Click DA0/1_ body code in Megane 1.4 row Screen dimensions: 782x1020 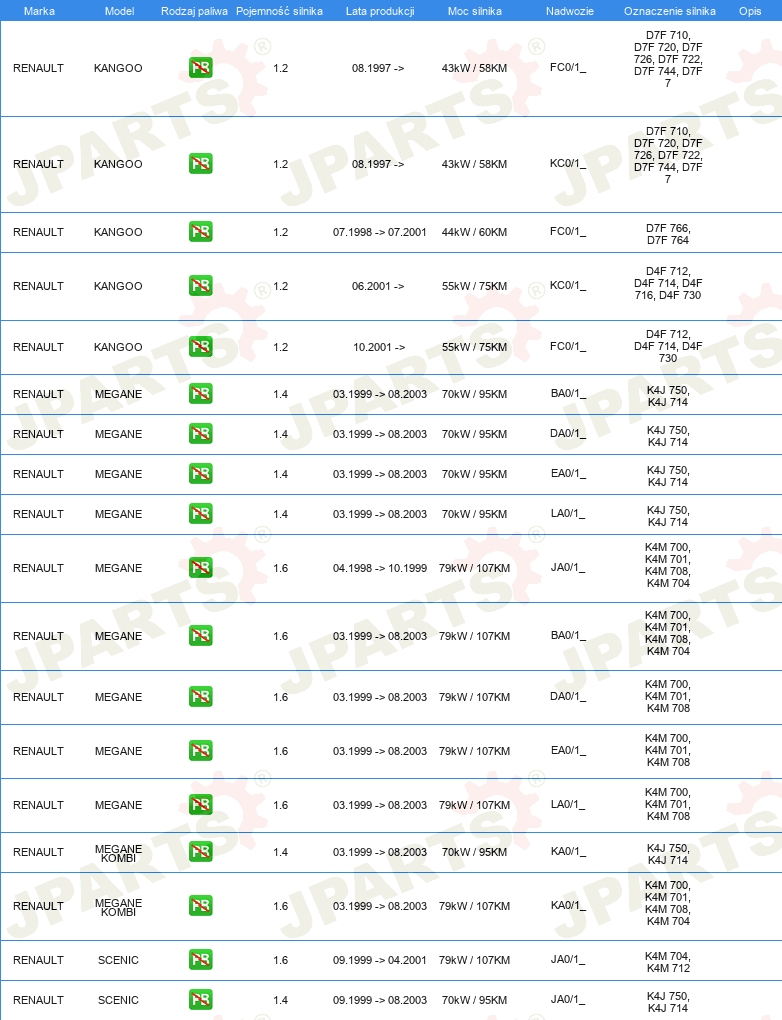point(568,434)
